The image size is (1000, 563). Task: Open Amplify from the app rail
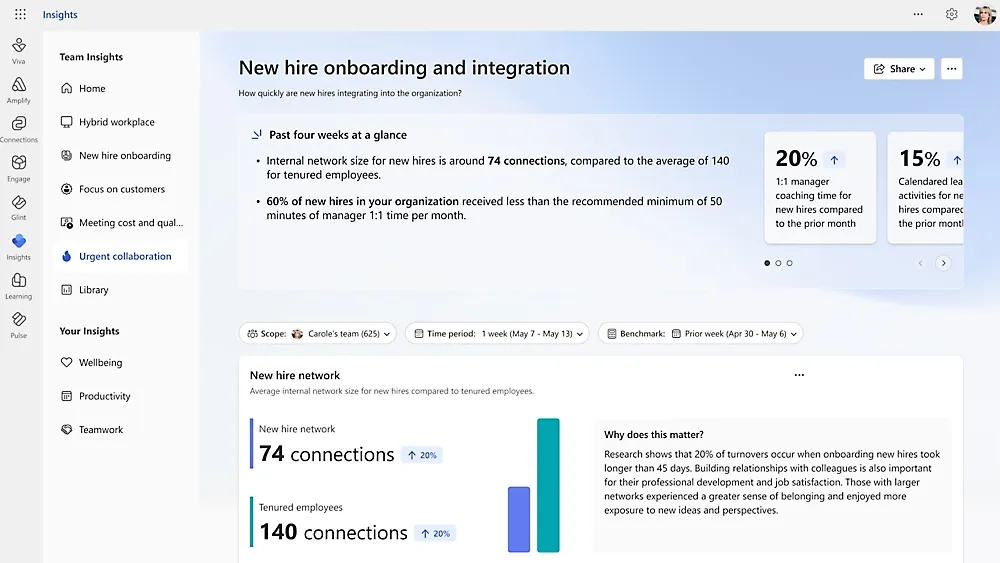click(18, 88)
